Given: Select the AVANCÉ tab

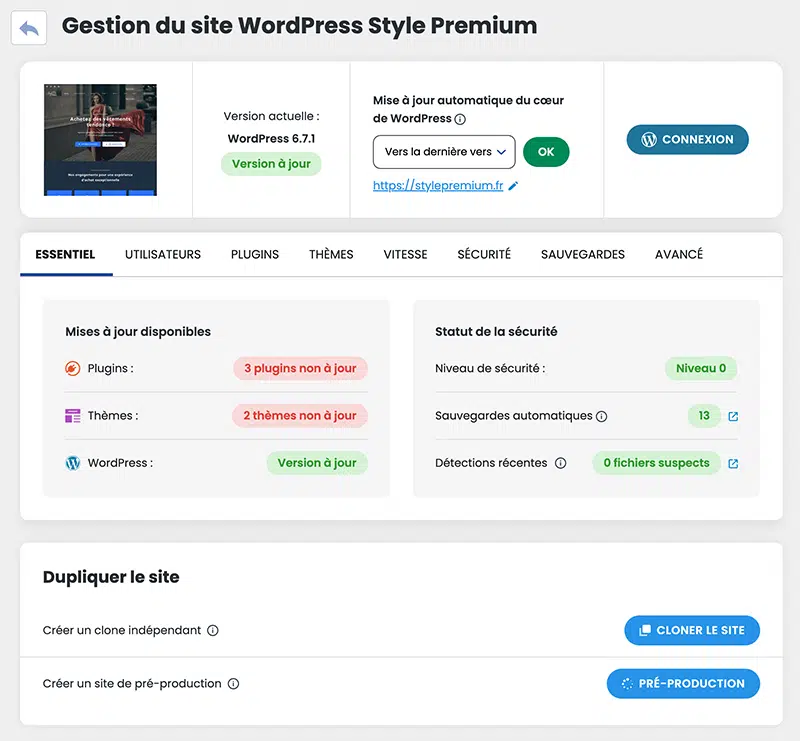Looking at the screenshot, I should coord(679,254).
